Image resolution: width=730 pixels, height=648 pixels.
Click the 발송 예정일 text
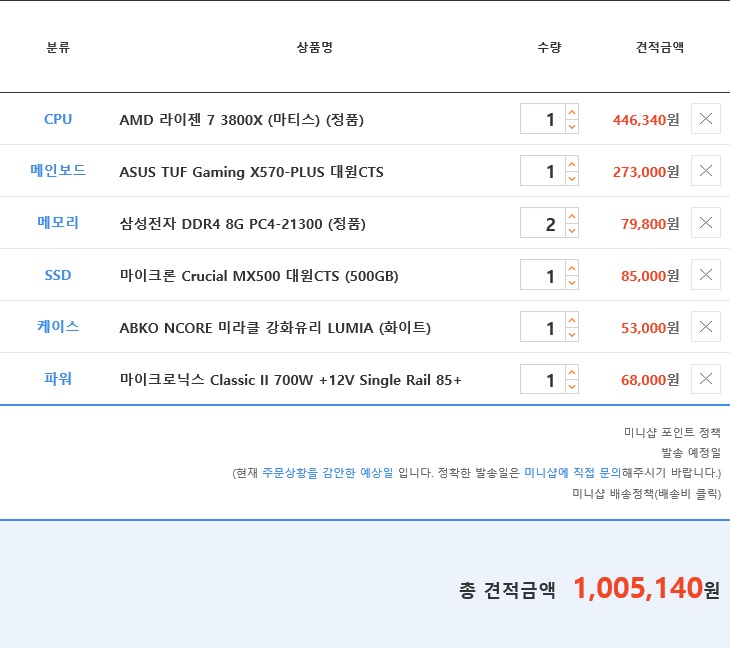pyautogui.click(x=691, y=452)
